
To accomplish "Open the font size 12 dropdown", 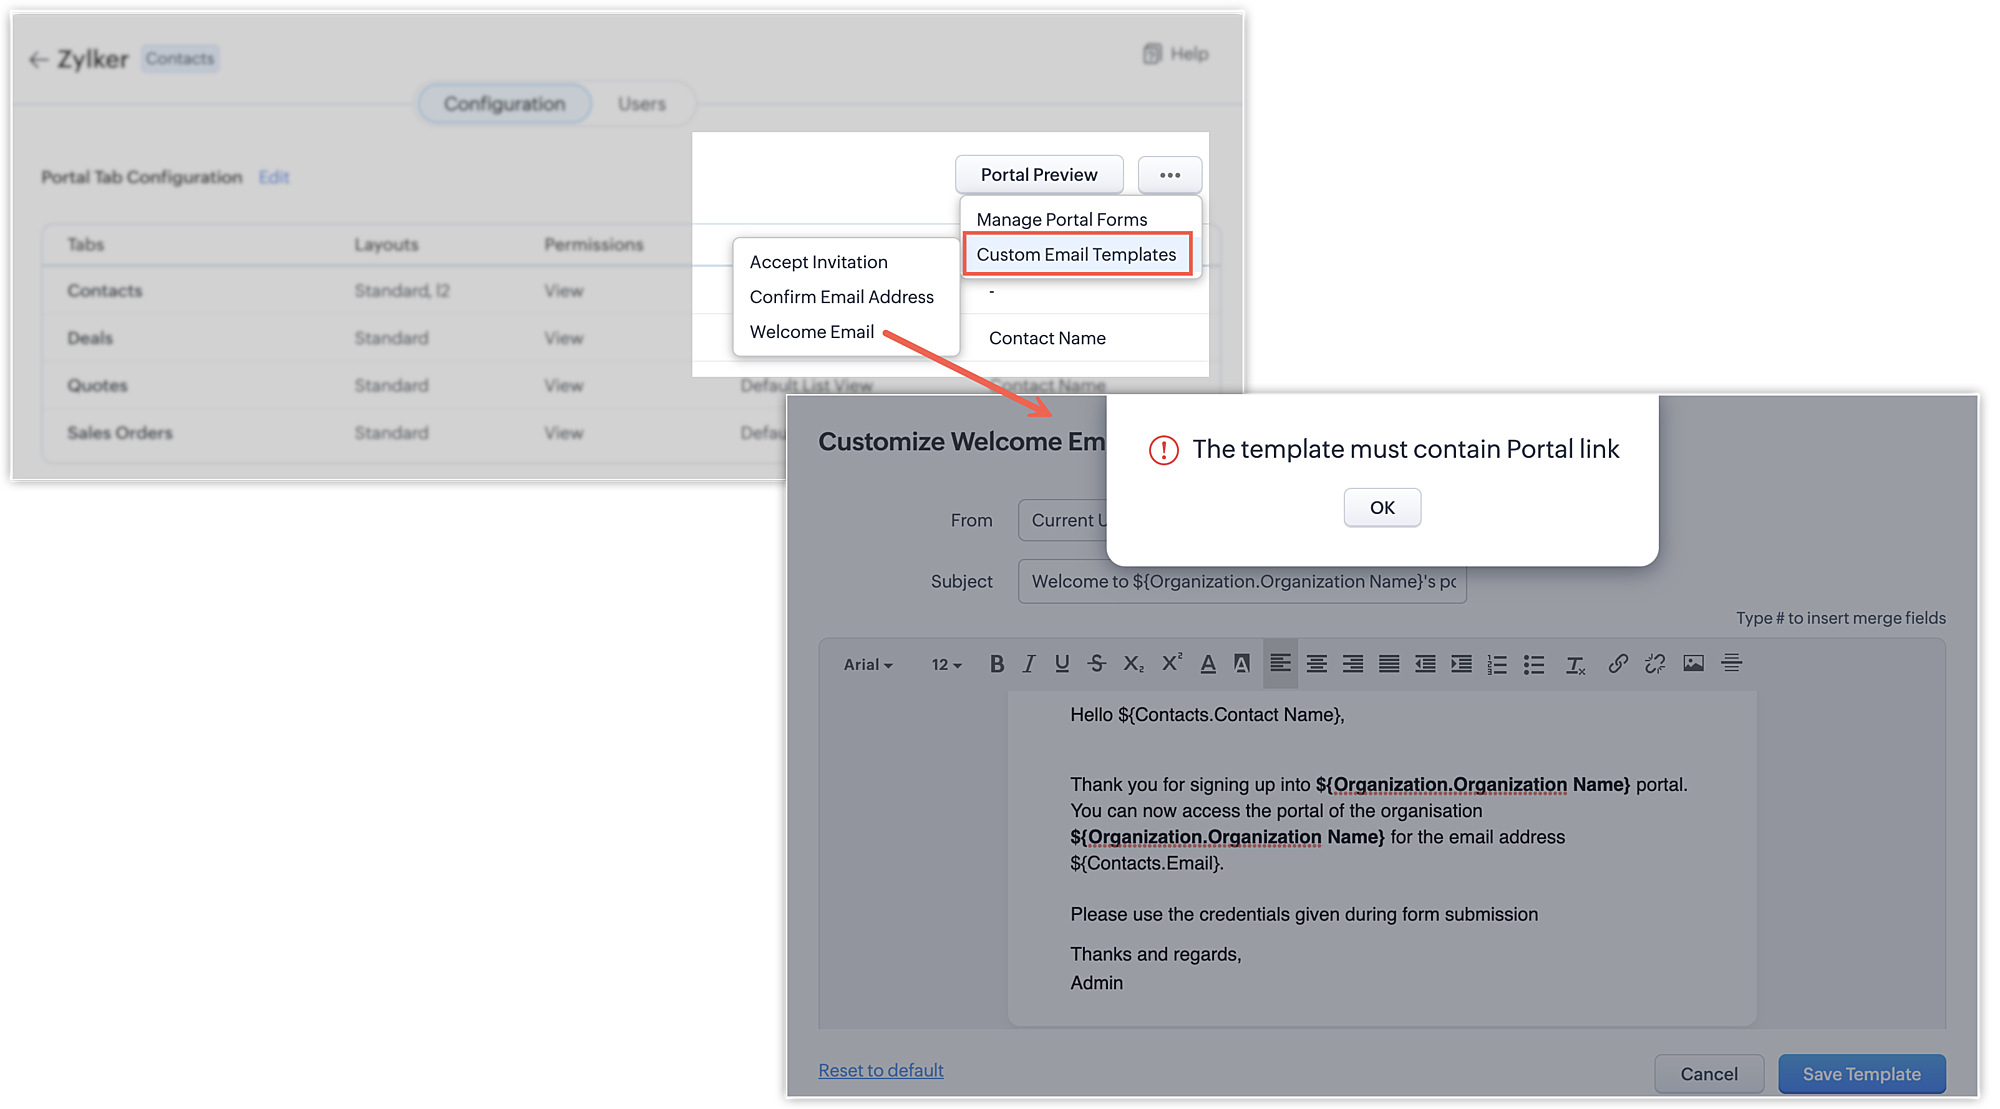I will coord(946,664).
